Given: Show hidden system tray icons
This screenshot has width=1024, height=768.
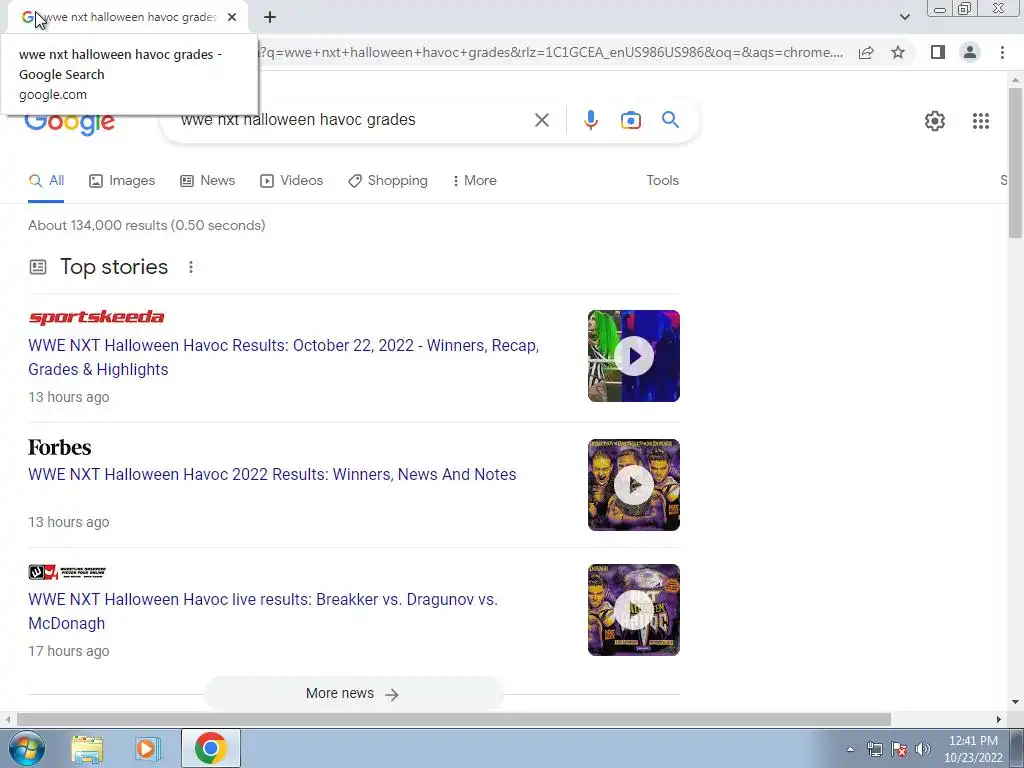Looking at the screenshot, I should [x=850, y=749].
